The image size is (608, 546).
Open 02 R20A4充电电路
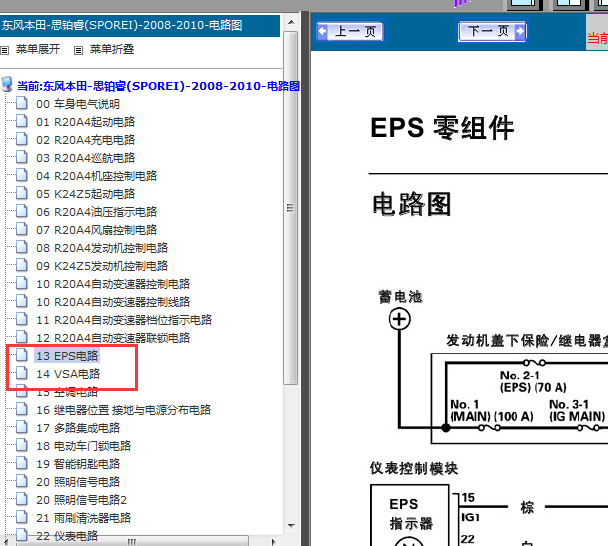[x=86, y=140]
